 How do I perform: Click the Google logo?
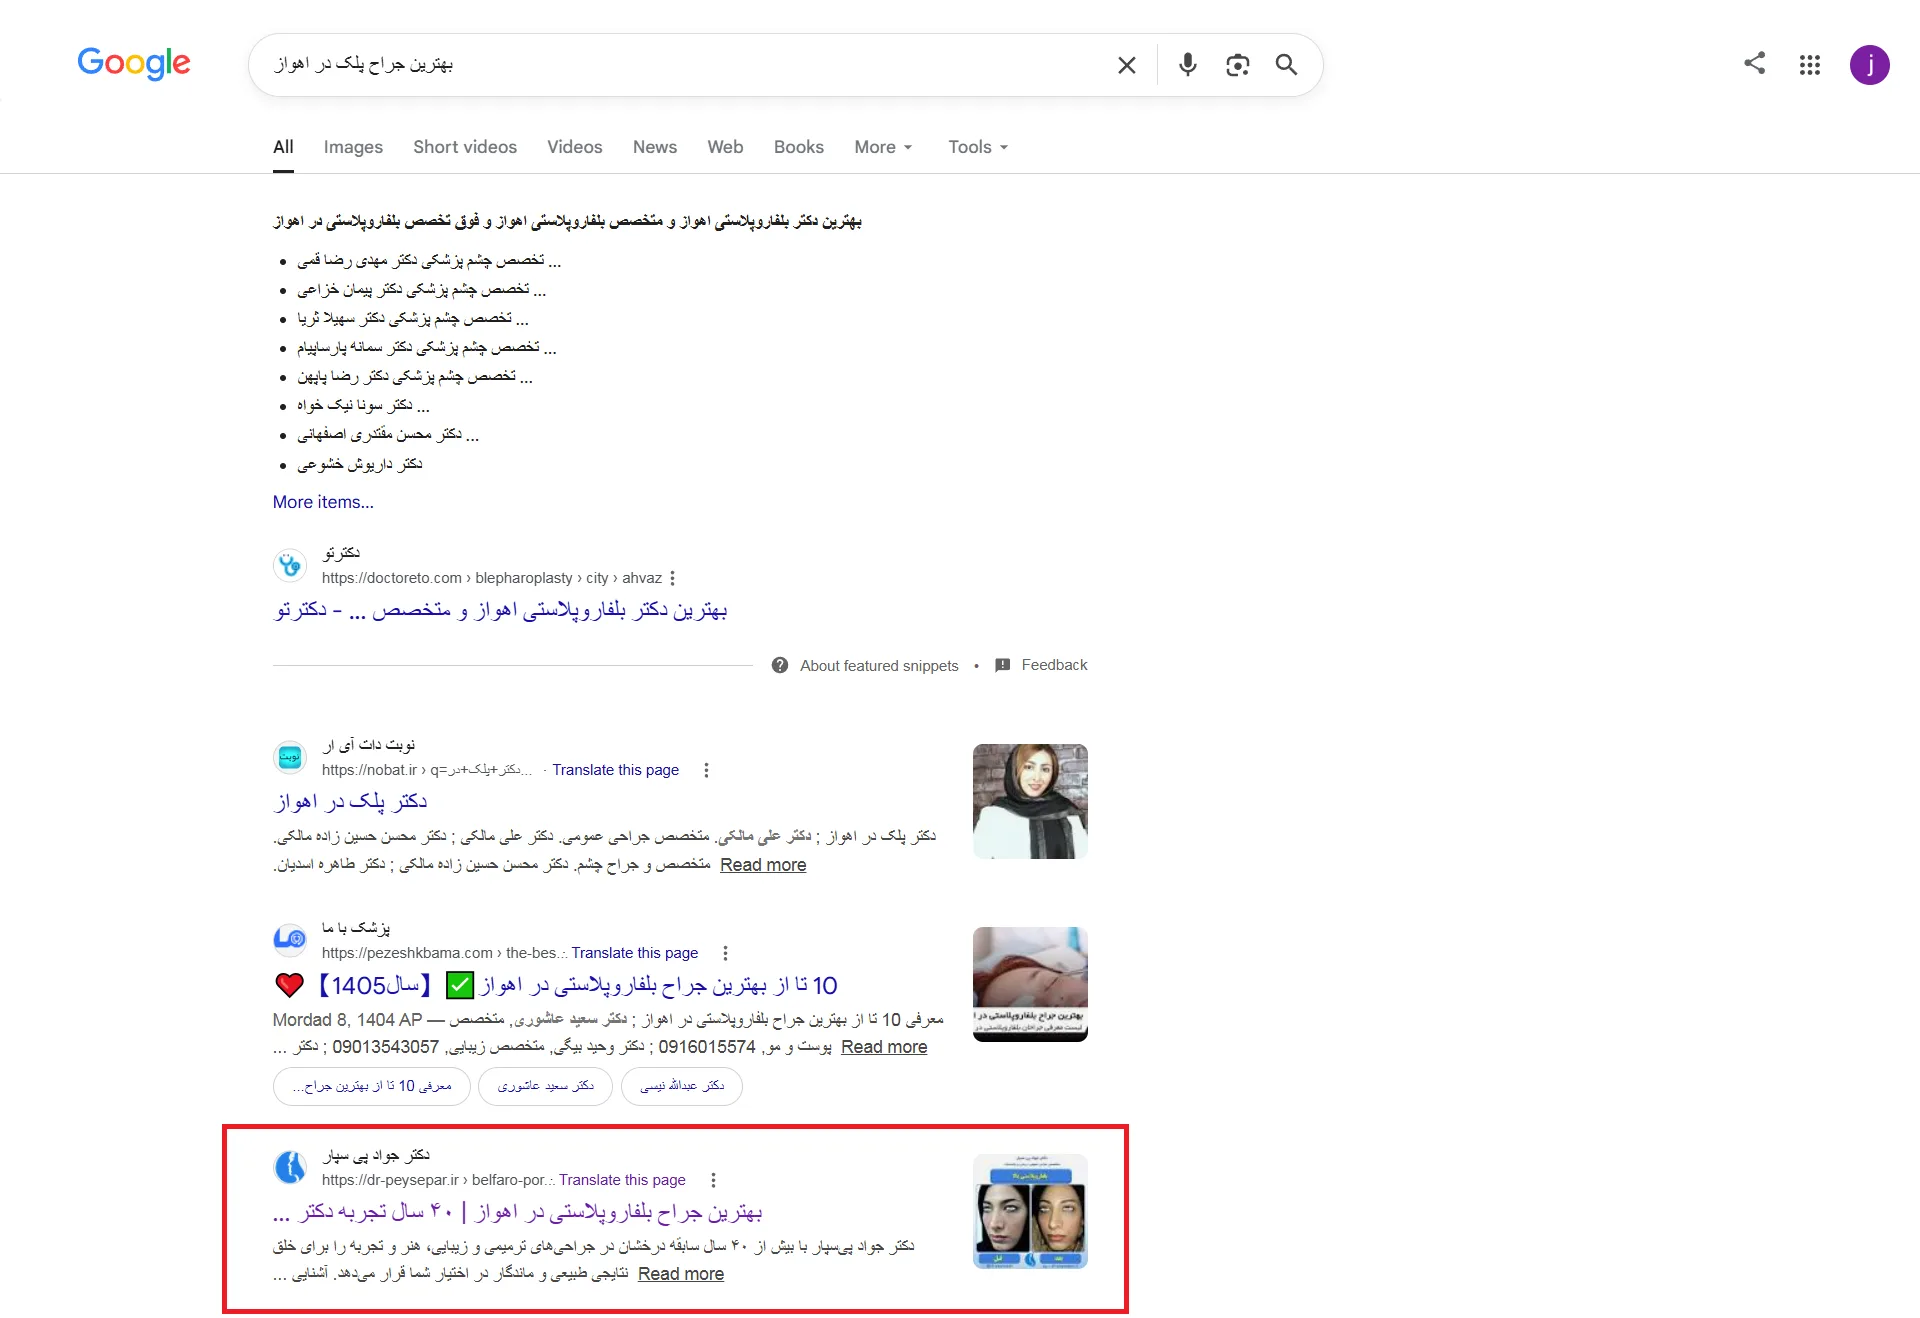pos(134,63)
